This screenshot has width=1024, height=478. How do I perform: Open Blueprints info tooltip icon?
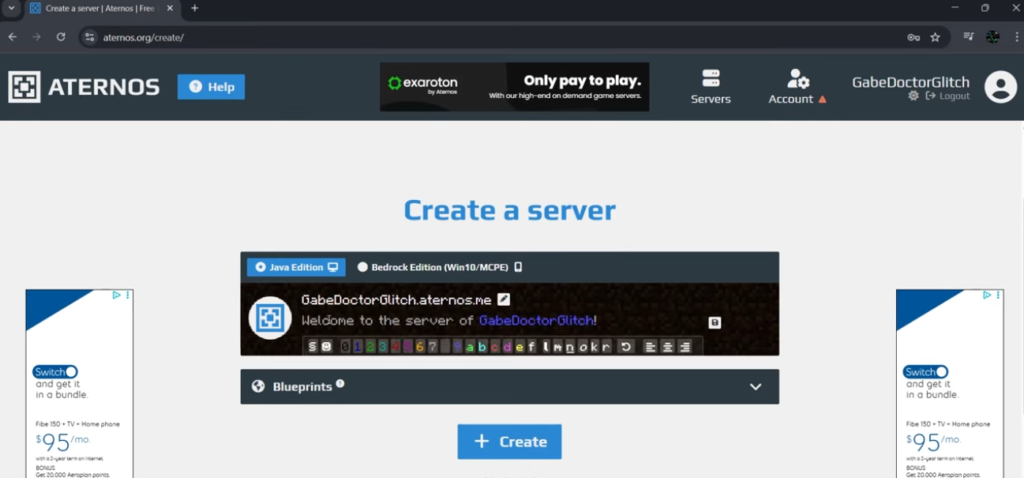[x=340, y=383]
